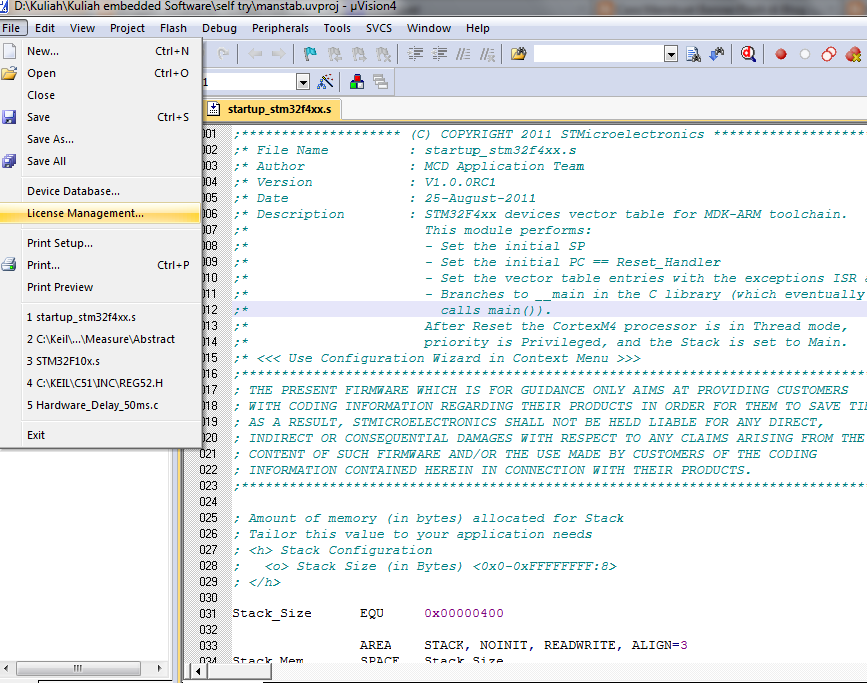Choose Save As... menu entry

pos(101,139)
